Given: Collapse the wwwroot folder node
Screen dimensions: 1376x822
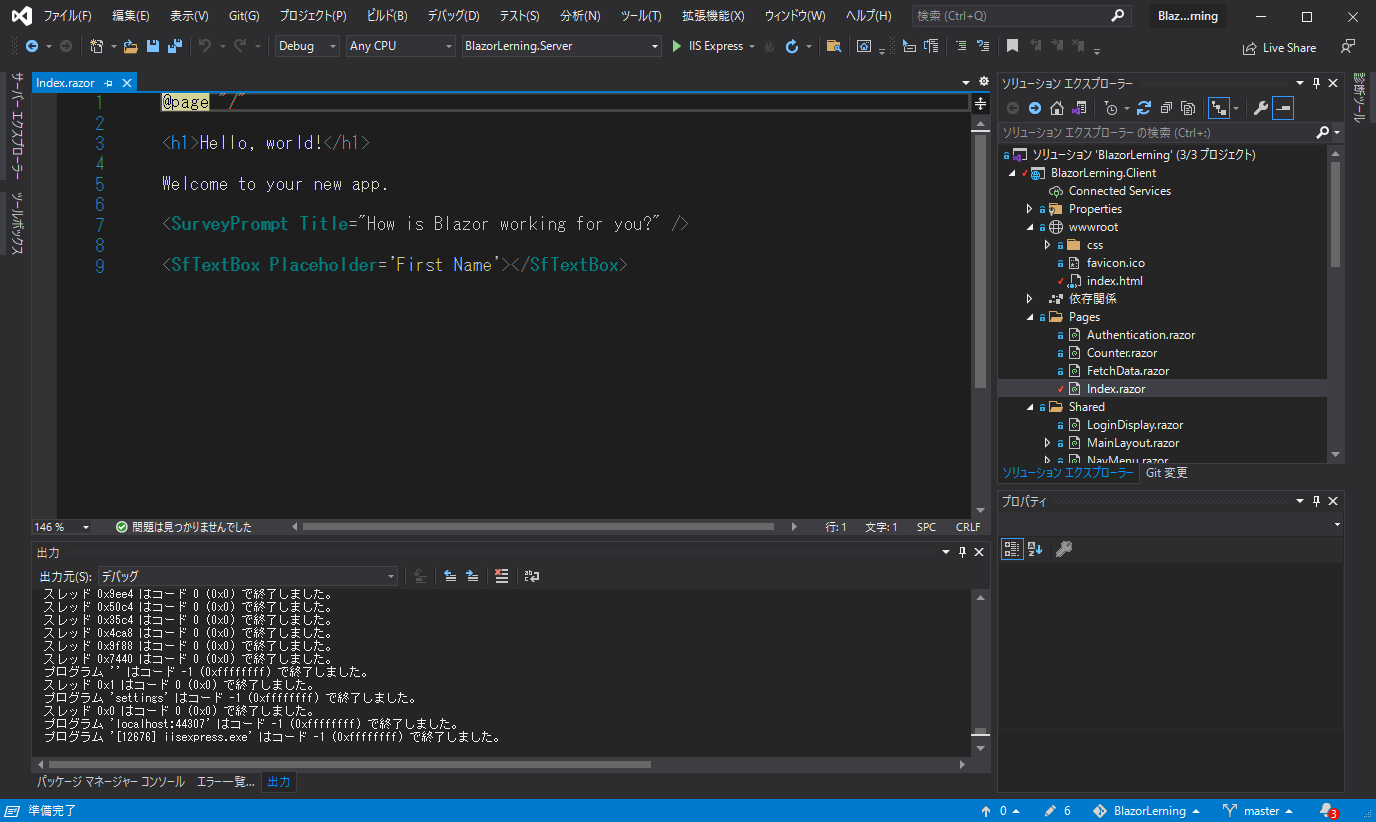Looking at the screenshot, I should (1029, 227).
